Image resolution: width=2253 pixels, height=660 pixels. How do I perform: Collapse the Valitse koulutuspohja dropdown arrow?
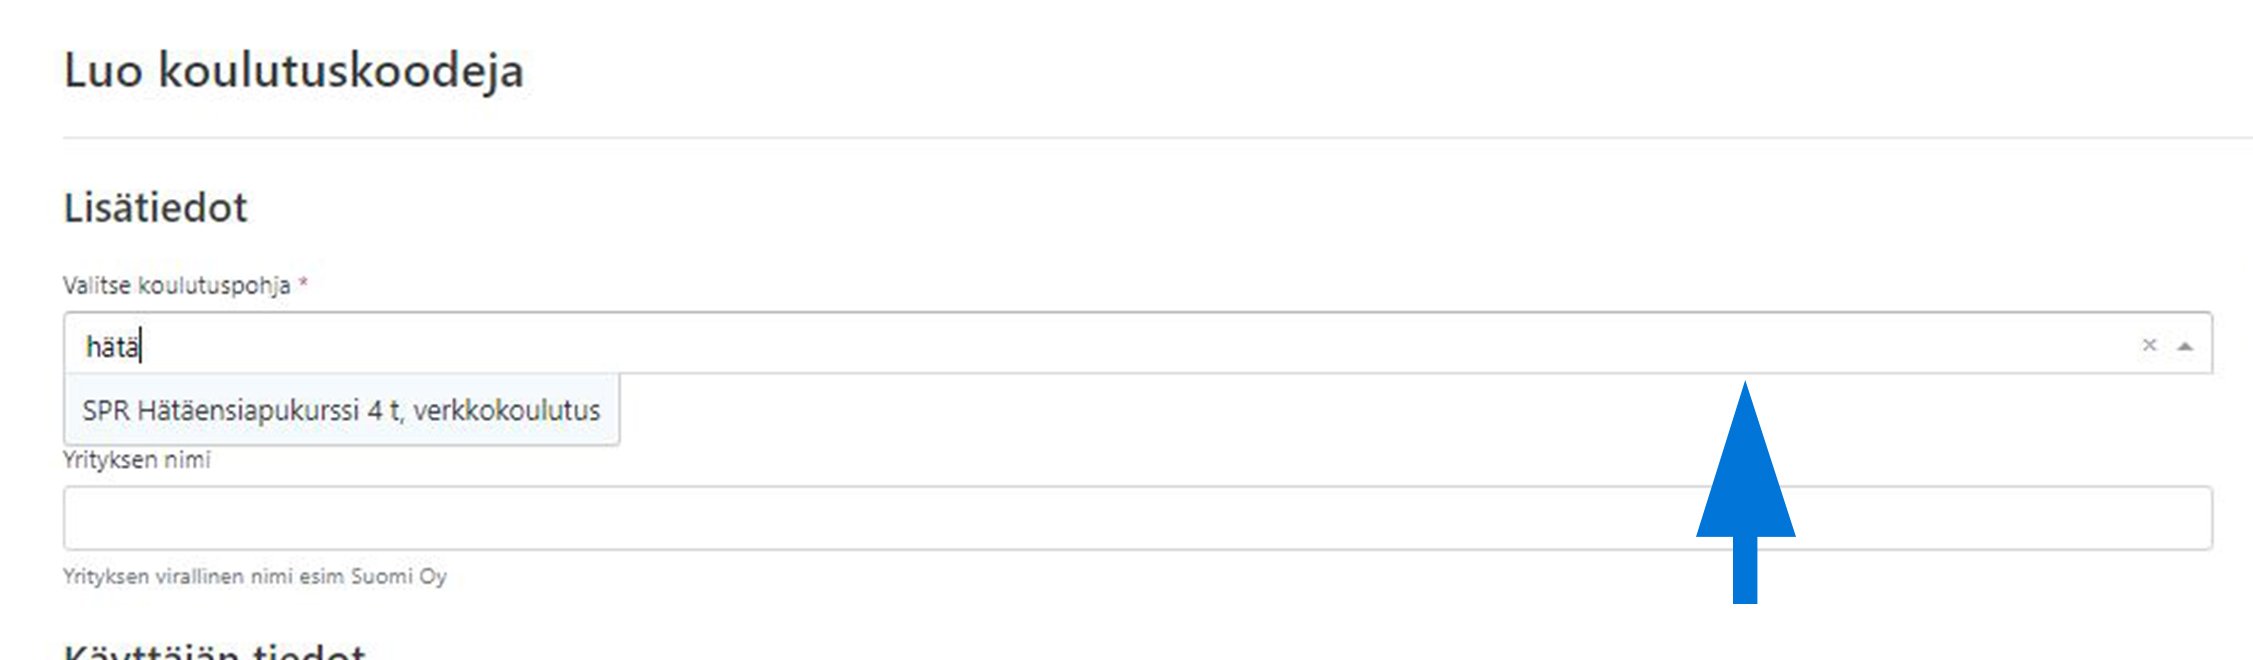[x=2185, y=346]
